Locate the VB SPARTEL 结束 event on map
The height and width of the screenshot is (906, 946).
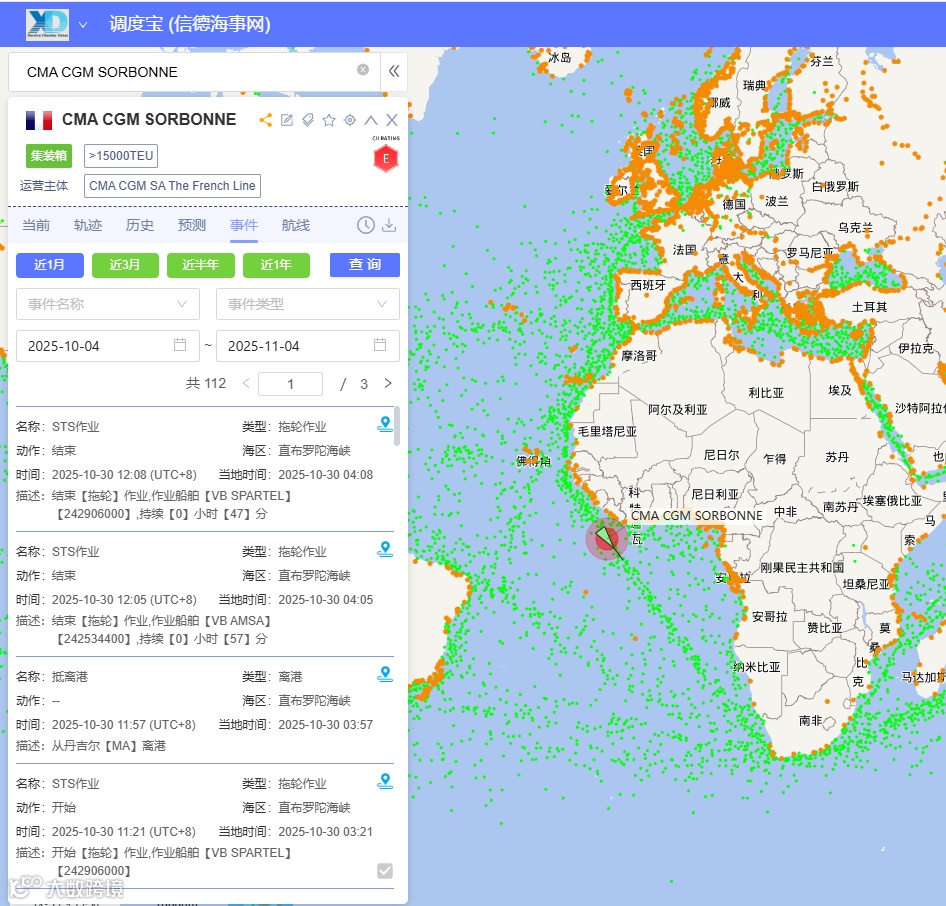[385, 424]
